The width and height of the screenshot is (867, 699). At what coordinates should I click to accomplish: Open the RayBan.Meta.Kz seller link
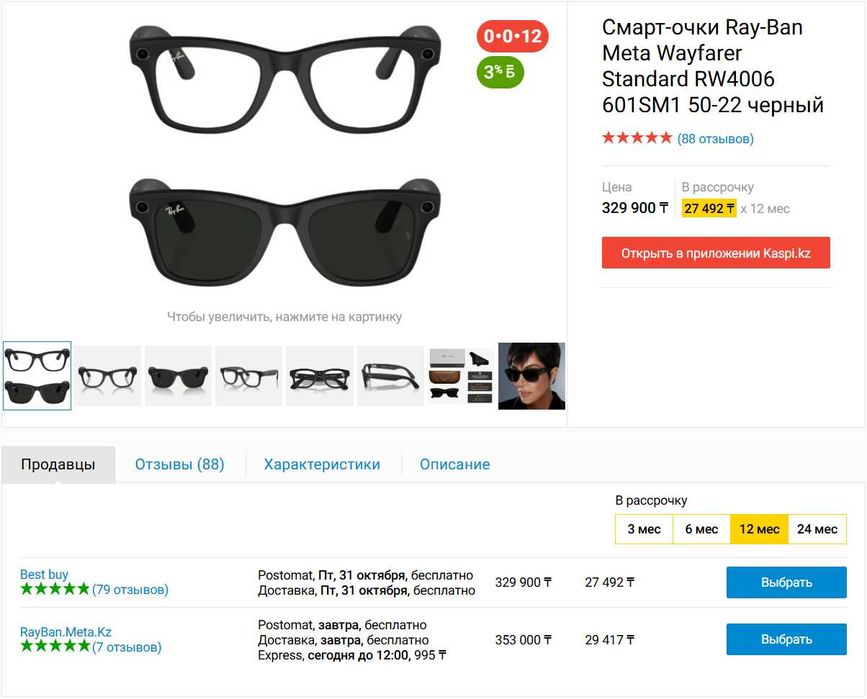[66, 632]
